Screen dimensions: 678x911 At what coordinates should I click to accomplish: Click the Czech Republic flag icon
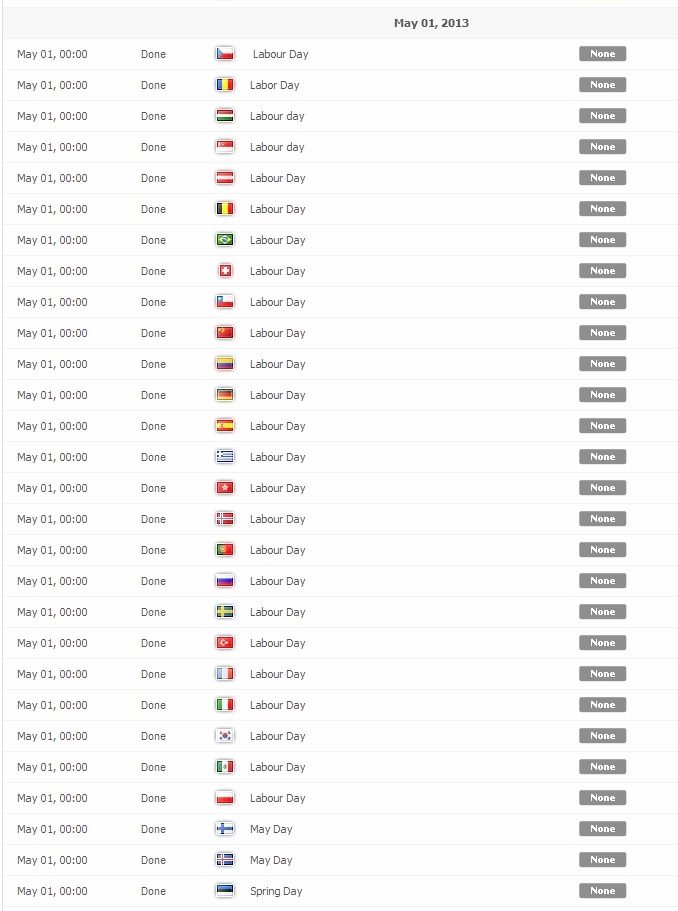[x=225, y=54]
